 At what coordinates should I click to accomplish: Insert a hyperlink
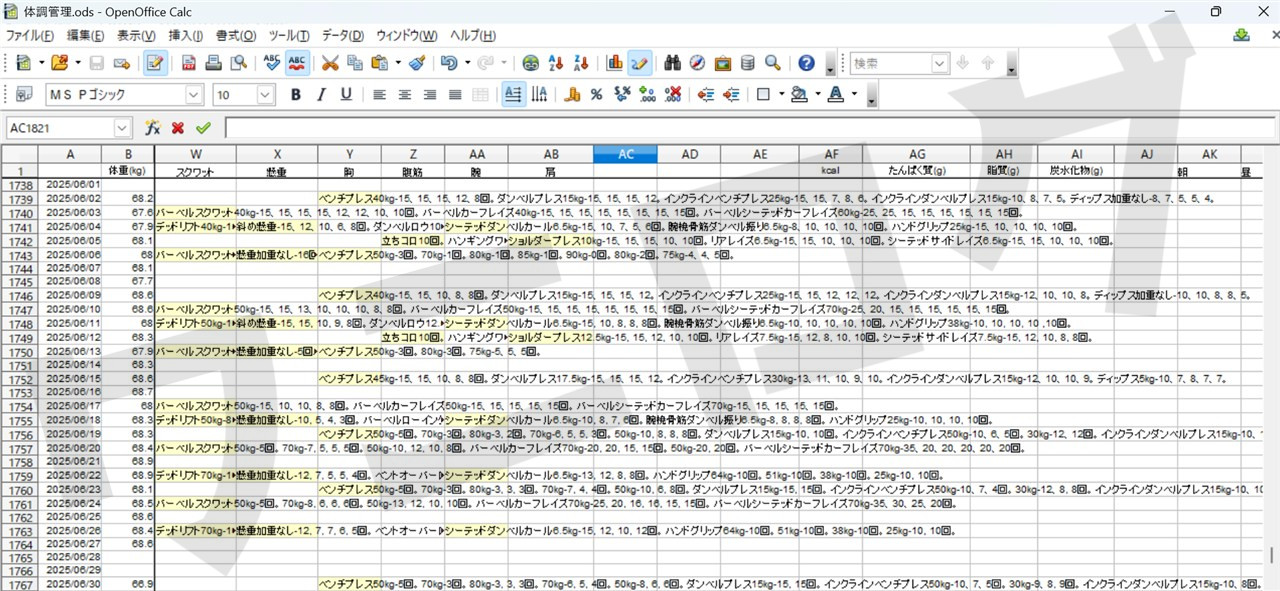[531, 63]
